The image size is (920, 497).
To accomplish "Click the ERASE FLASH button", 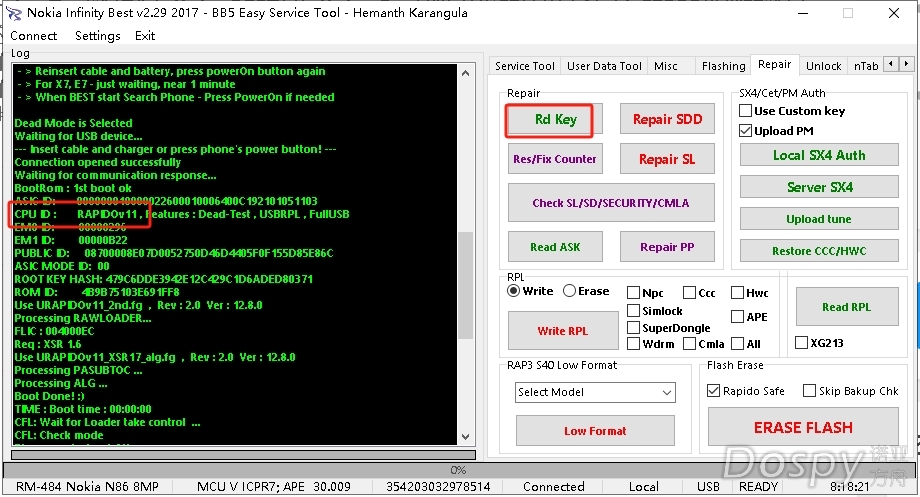I will click(803, 427).
